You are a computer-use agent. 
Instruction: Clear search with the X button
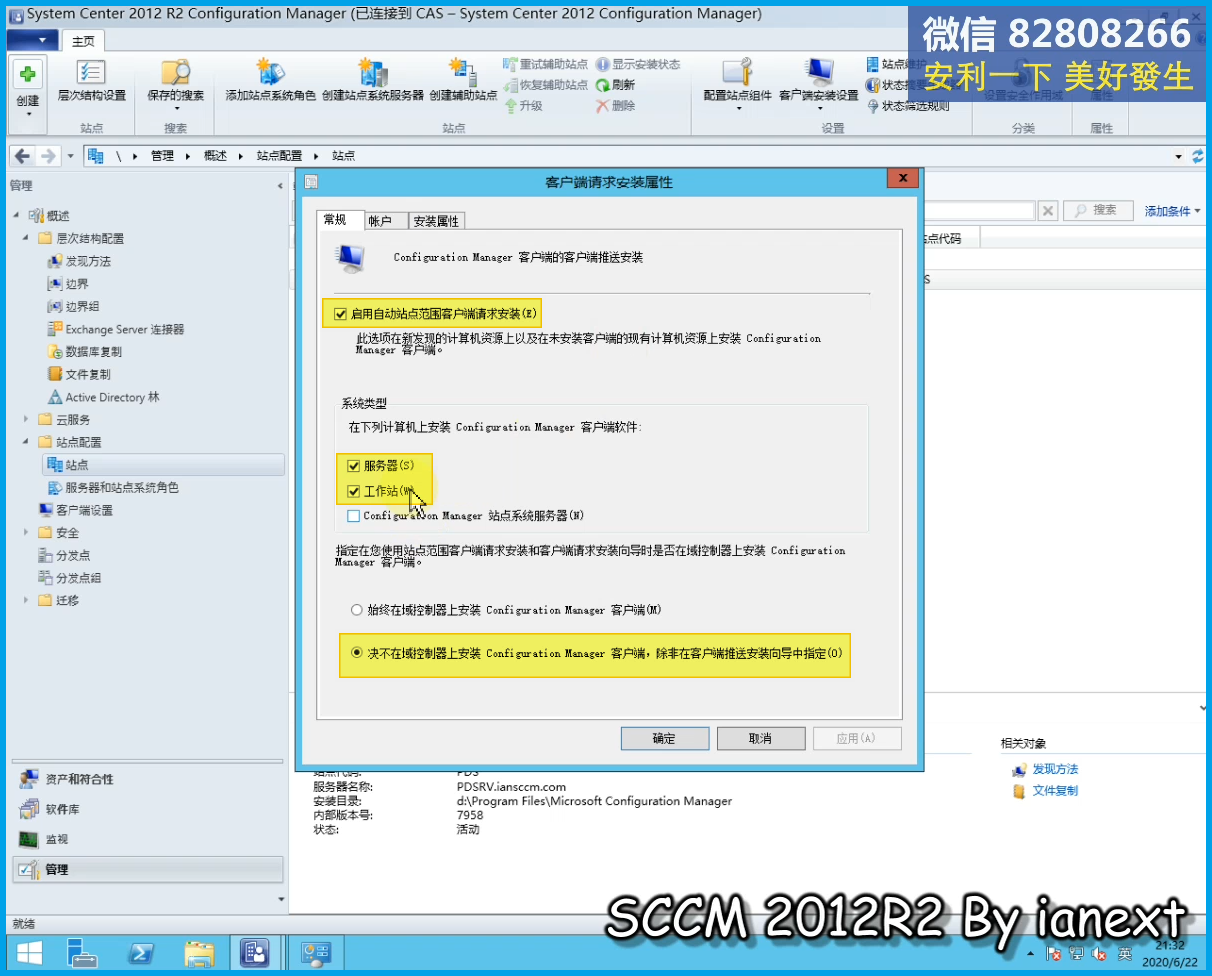[1047, 210]
